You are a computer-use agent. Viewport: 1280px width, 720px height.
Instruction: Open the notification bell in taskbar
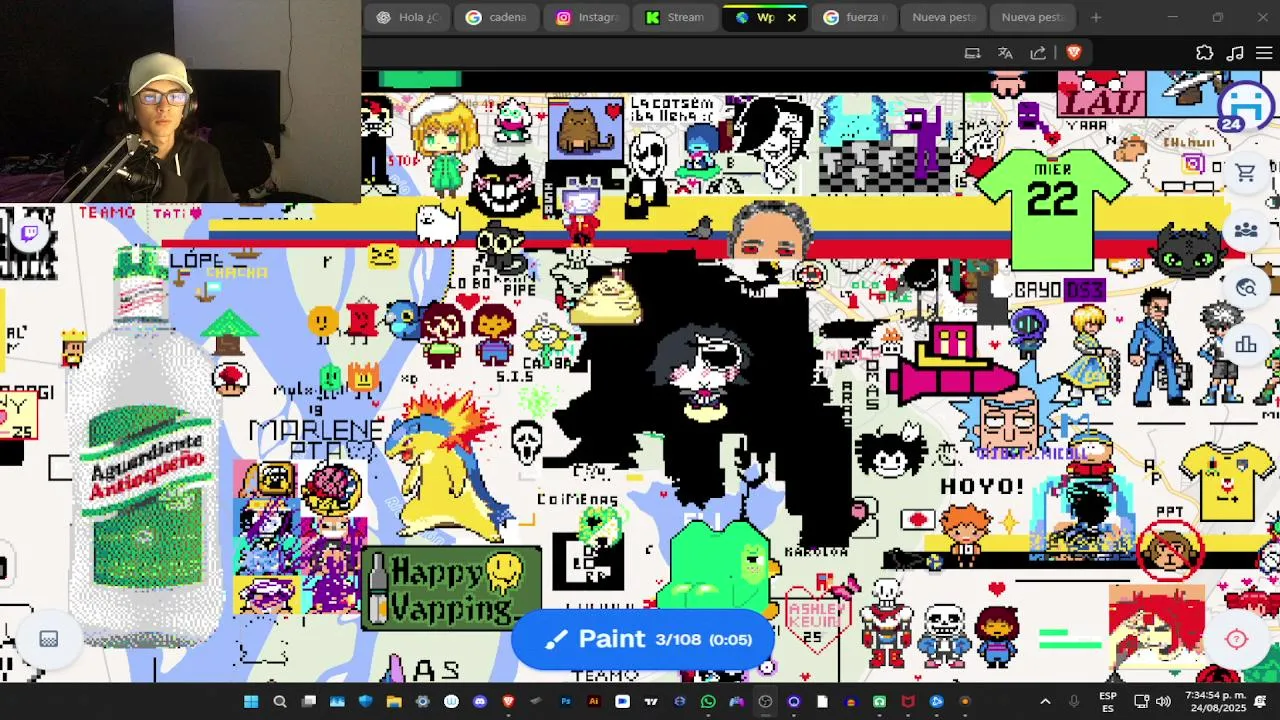coord(1260,701)
